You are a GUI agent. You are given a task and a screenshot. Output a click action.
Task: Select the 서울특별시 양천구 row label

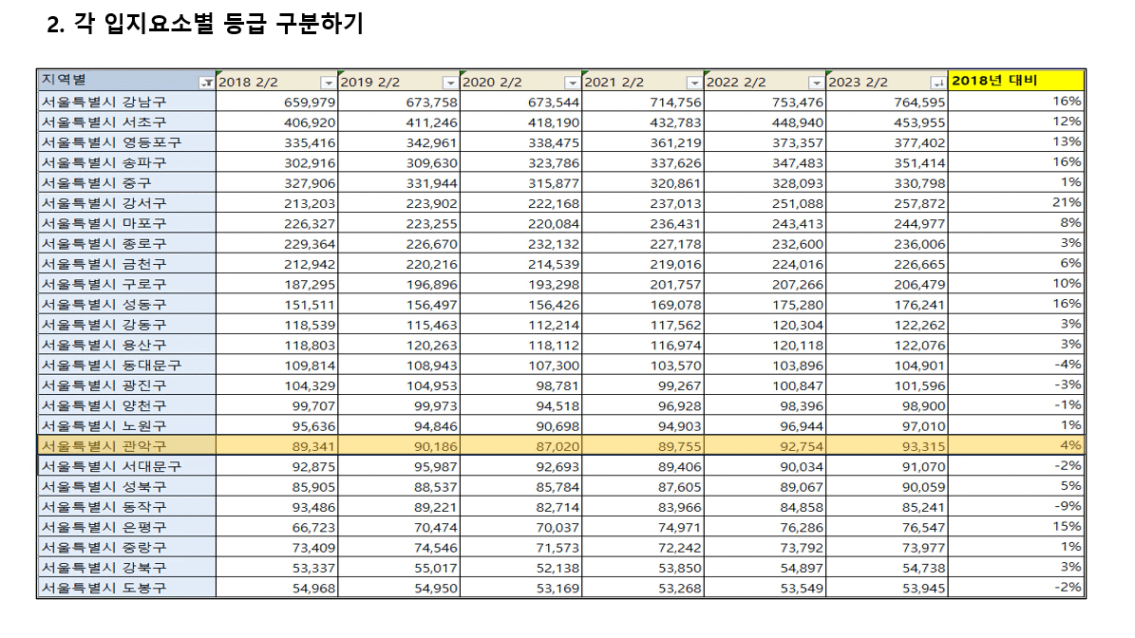pos(126,406)
